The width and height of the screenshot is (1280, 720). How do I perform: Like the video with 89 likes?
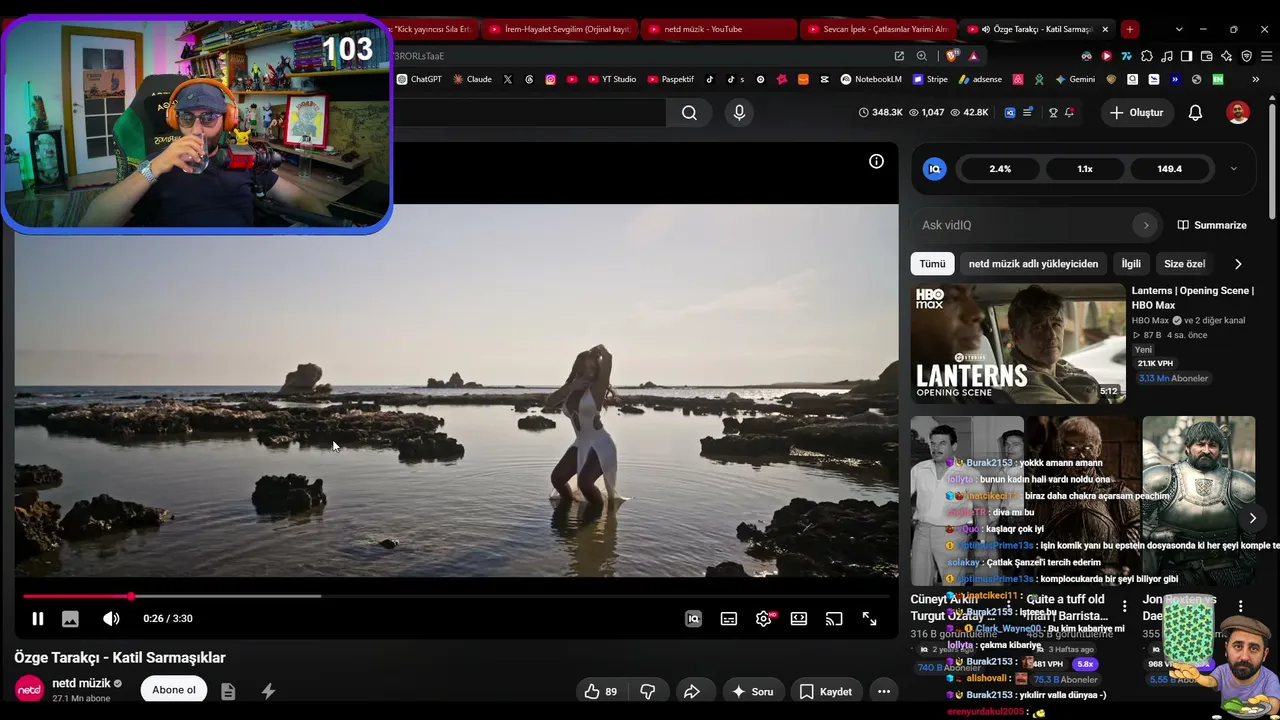(x=600, y=691)
